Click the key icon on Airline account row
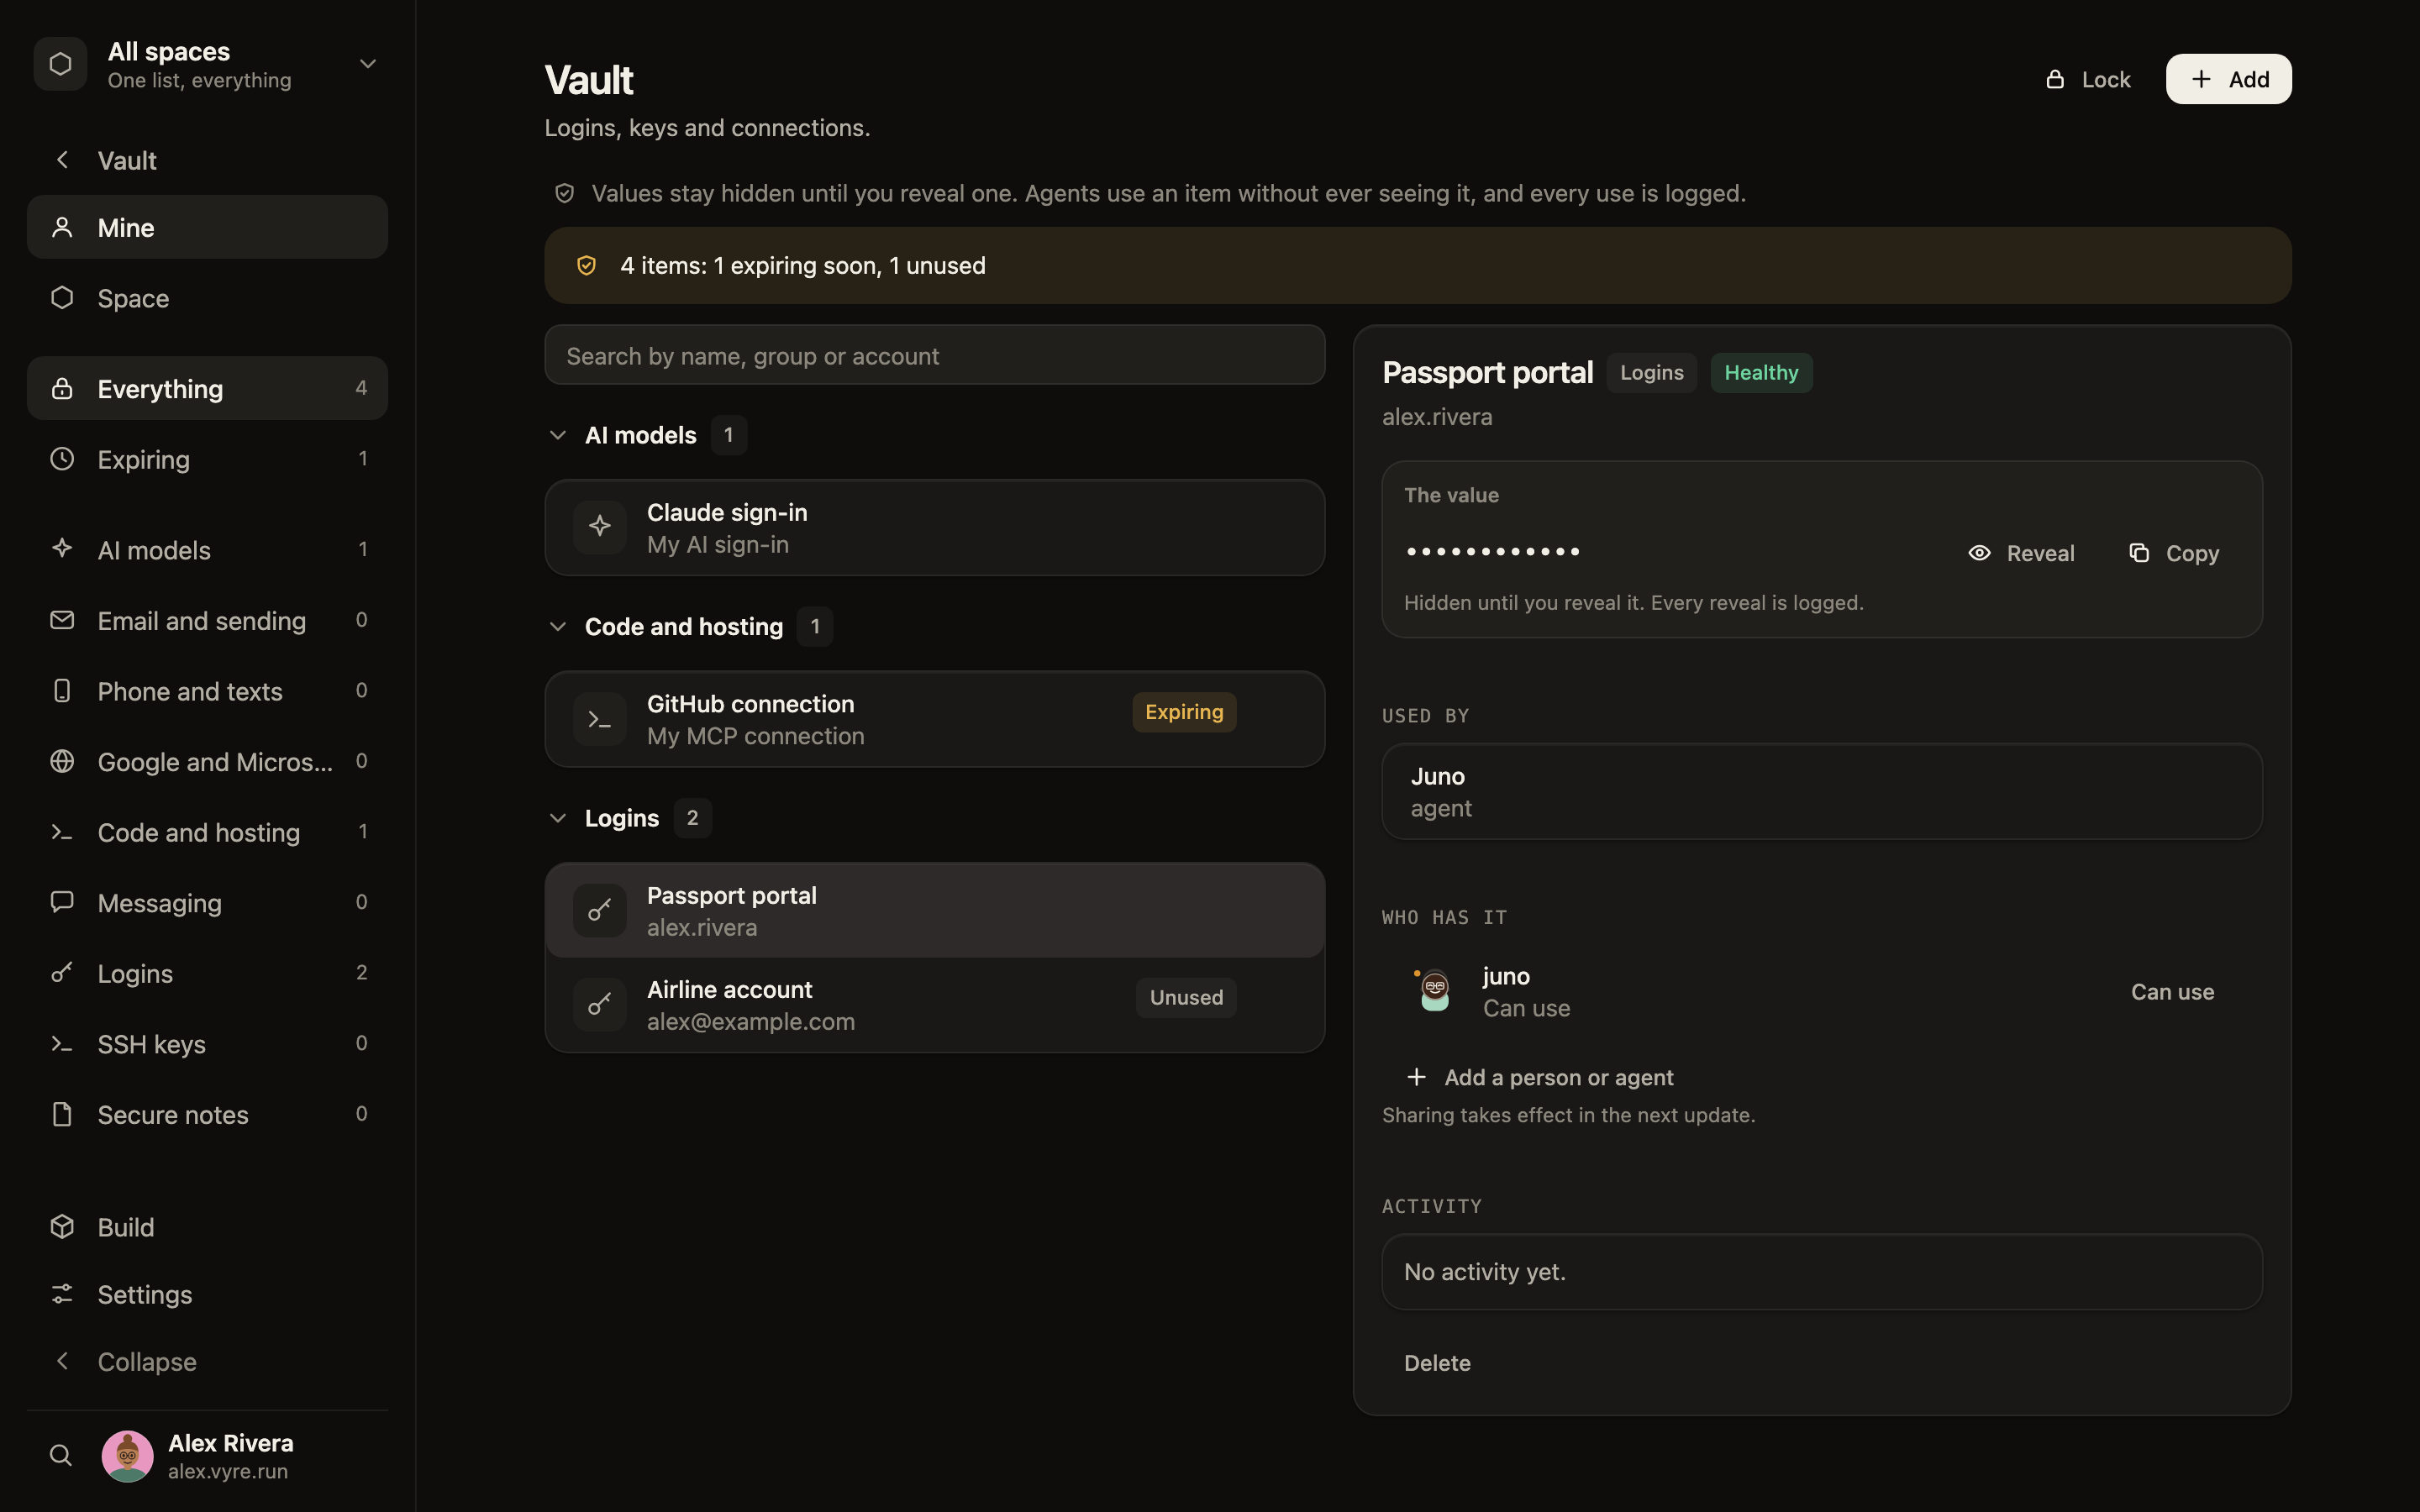 [600, 1004]
